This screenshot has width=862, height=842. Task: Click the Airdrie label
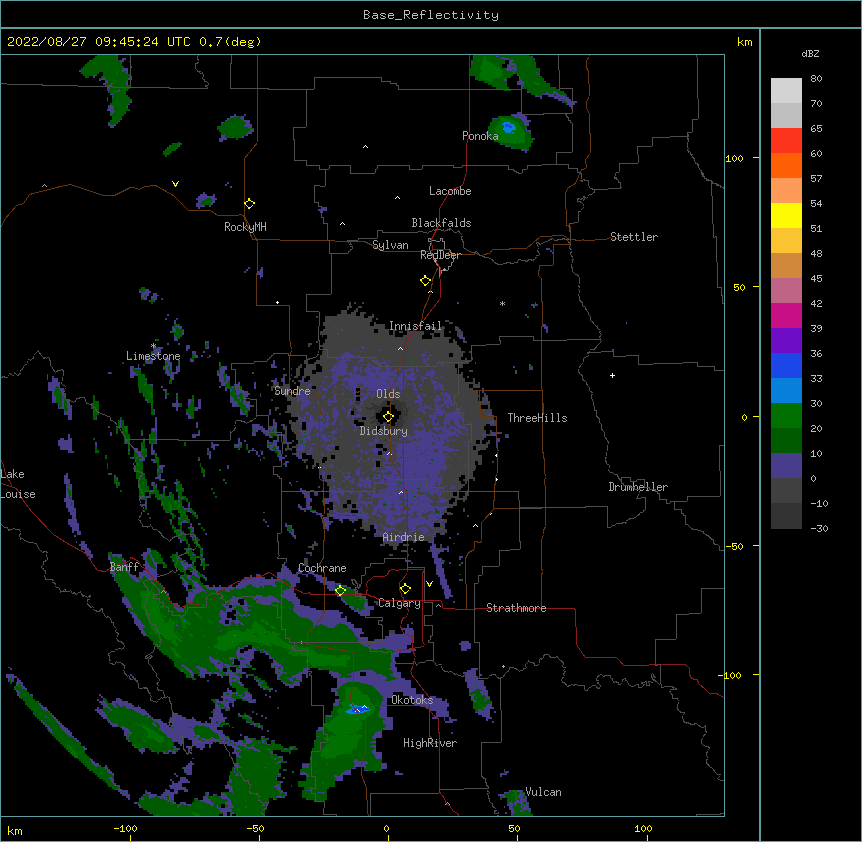click(404, 537)
